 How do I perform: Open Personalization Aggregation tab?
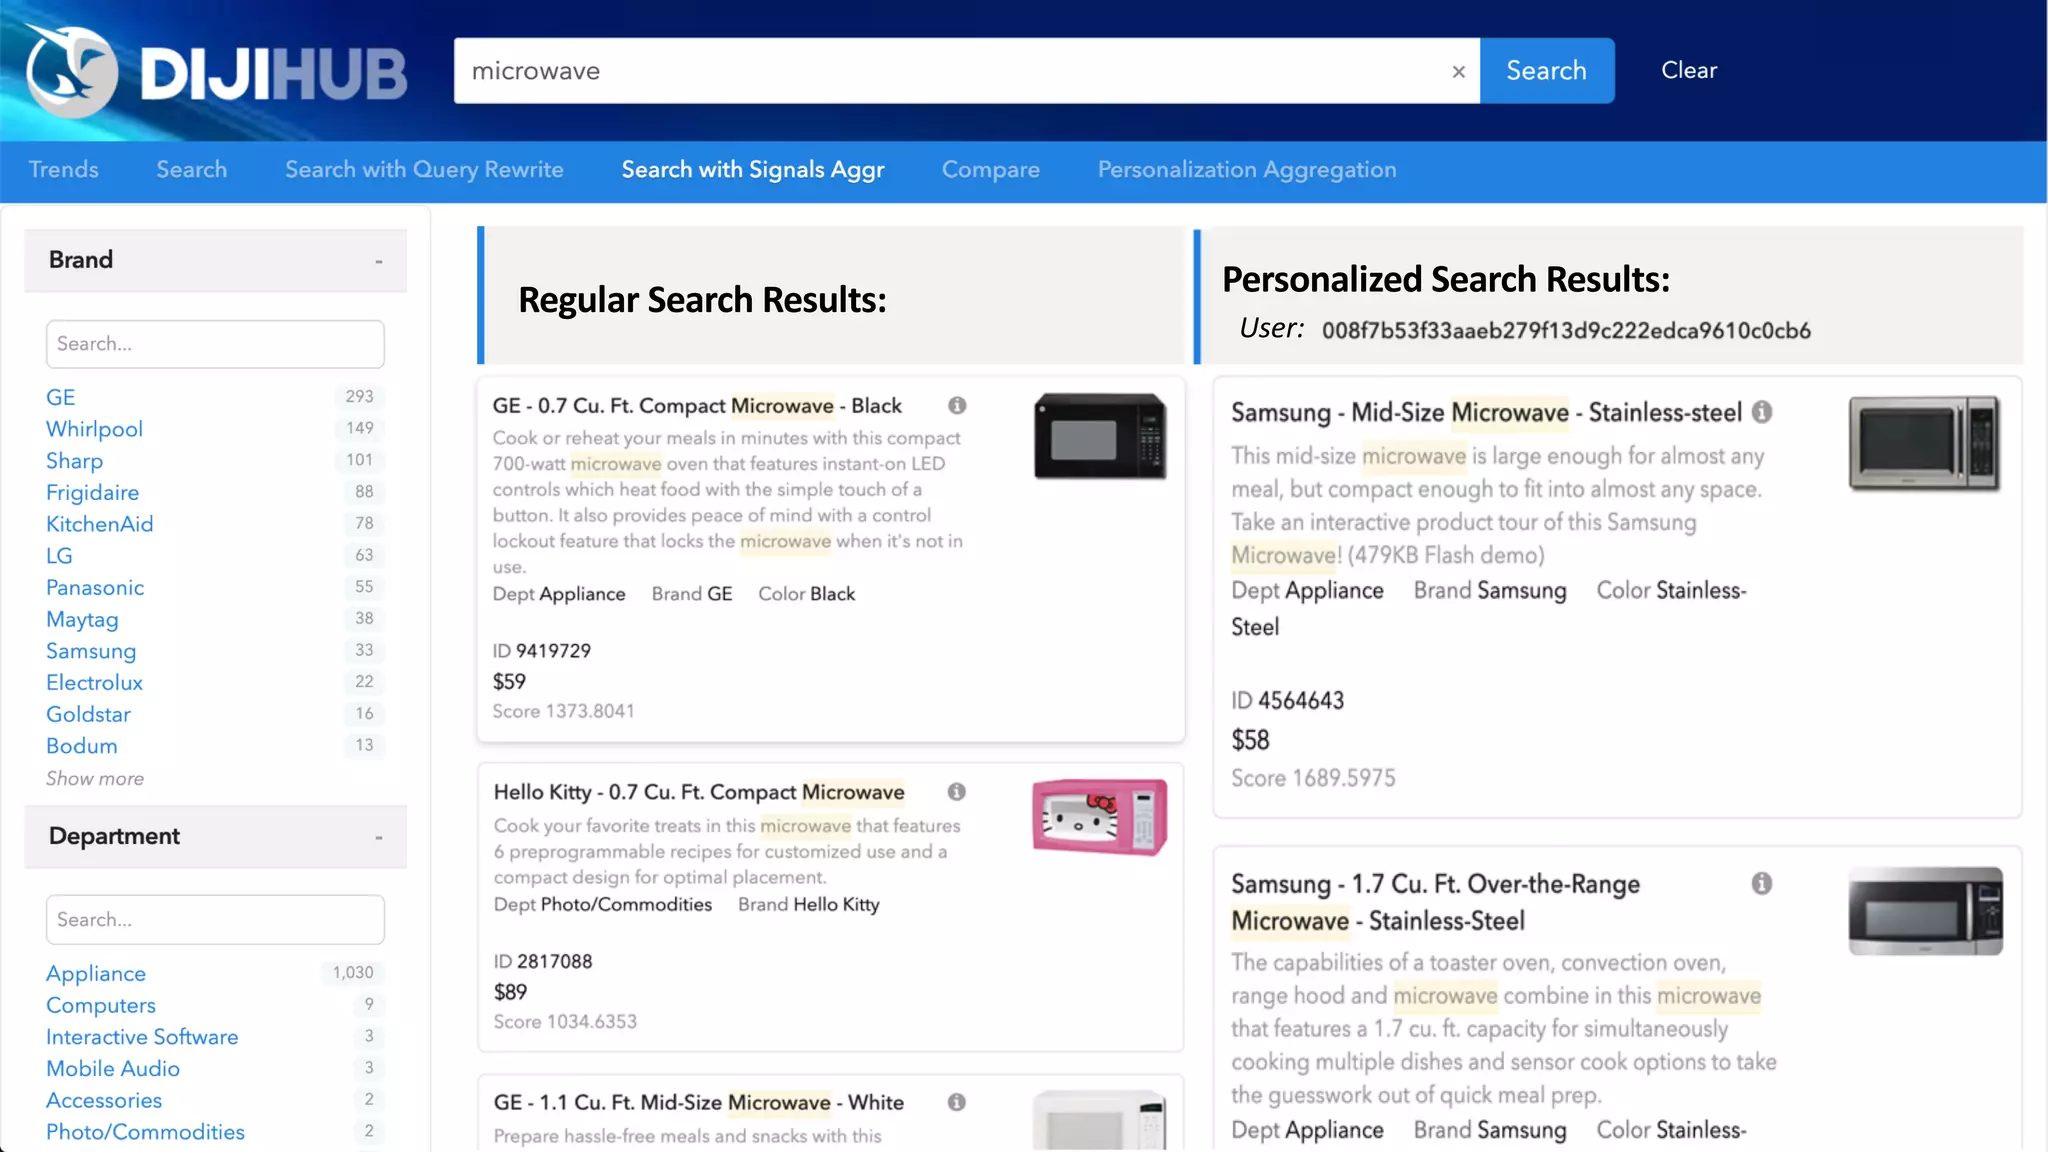(1247, 170)
